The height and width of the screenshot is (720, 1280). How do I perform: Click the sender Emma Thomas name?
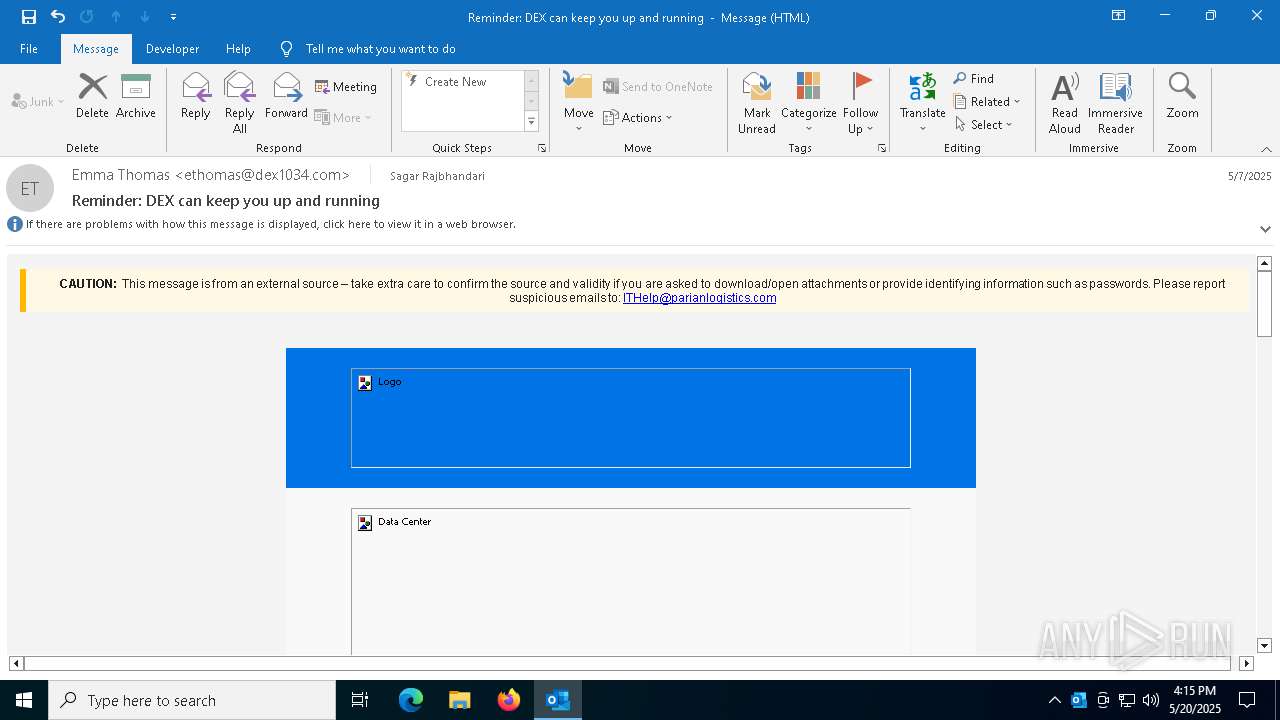point(211,175)
